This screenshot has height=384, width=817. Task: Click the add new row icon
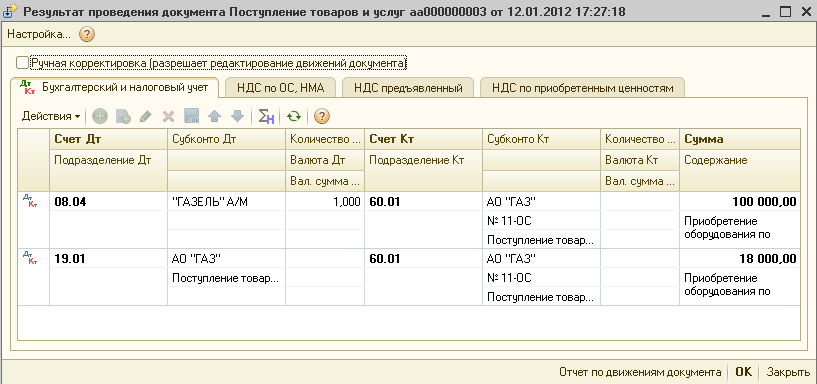tap(100, 116)
